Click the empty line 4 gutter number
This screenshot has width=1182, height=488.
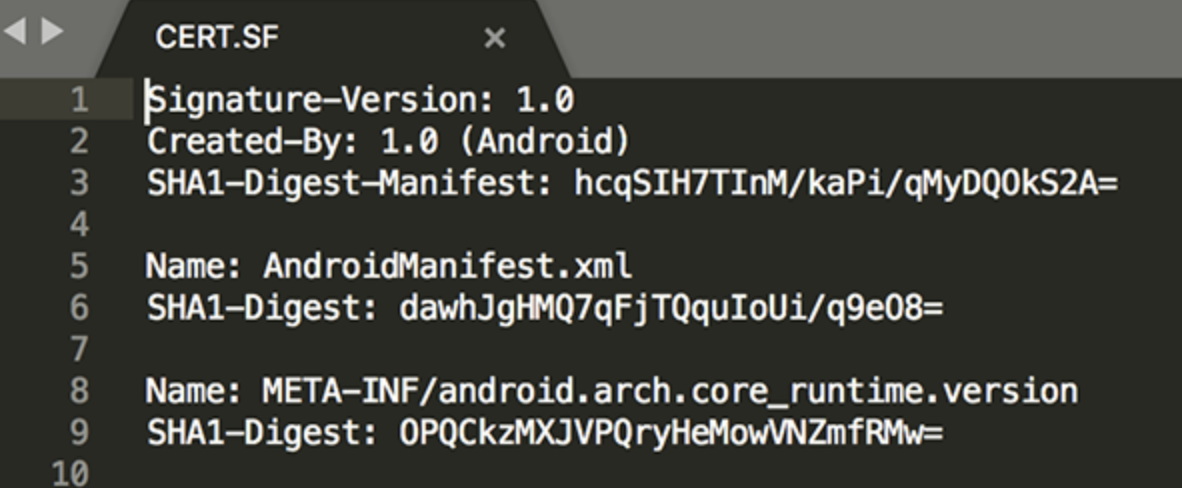78,225
